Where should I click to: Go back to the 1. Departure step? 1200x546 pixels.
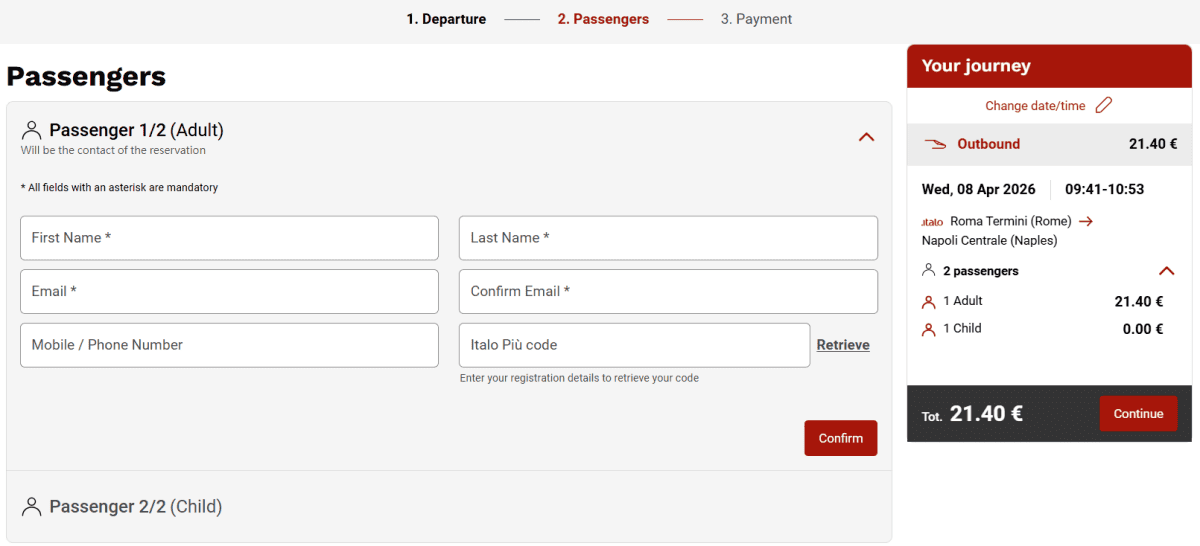(x=446, y=19)
